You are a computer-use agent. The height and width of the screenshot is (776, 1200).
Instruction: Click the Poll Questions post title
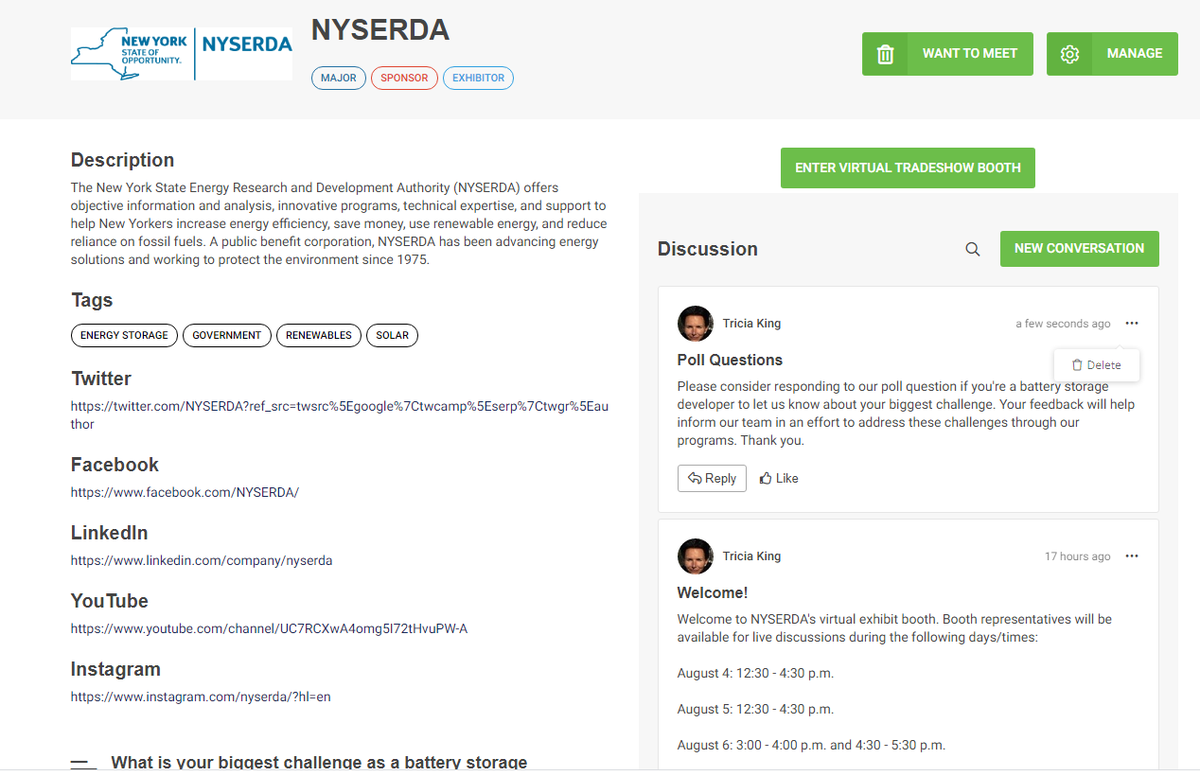tap(730, 360)
